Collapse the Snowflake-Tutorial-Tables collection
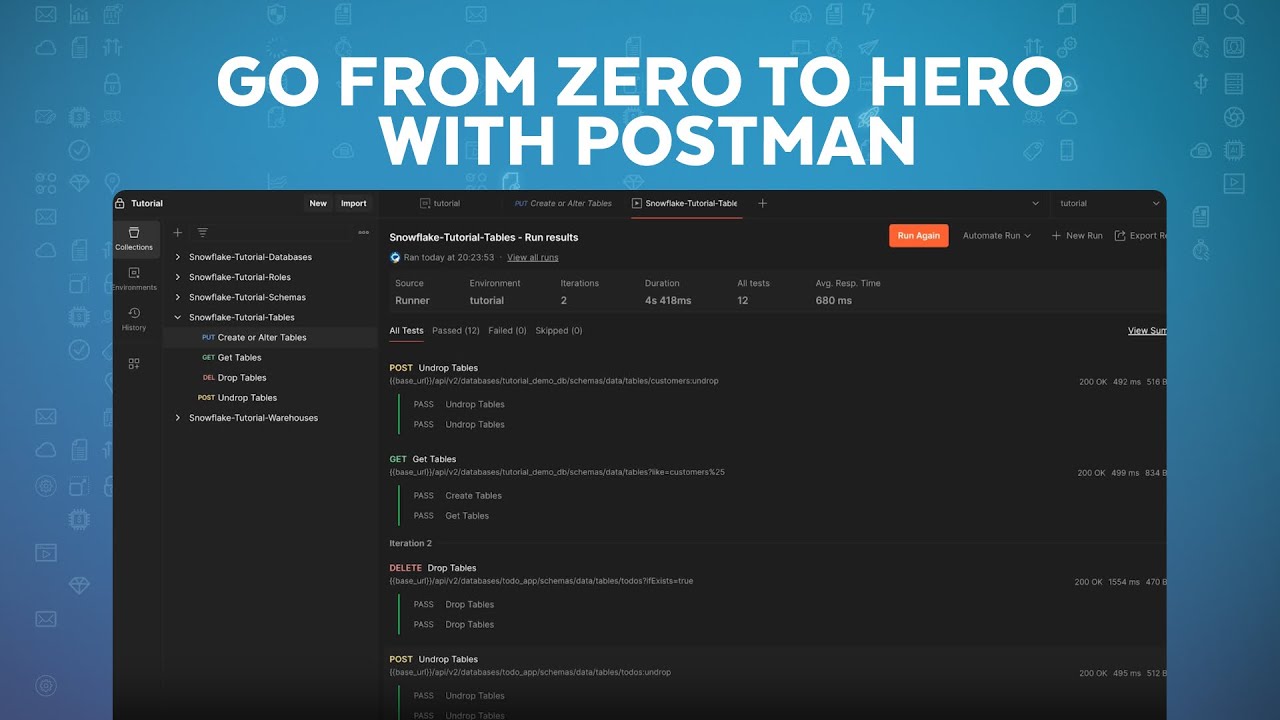The height and width of the screenshot is (720, 1280). 178,317
